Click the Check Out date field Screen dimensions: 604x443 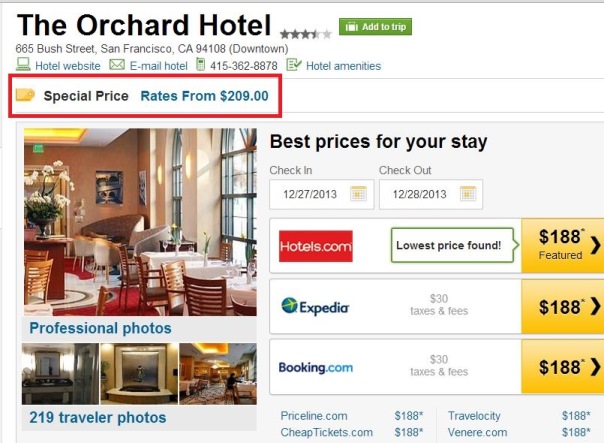[x=431, y=194]
